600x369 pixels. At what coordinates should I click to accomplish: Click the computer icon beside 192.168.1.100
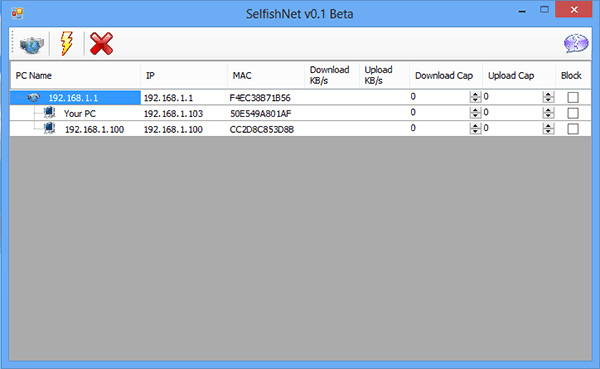[49, 129]
